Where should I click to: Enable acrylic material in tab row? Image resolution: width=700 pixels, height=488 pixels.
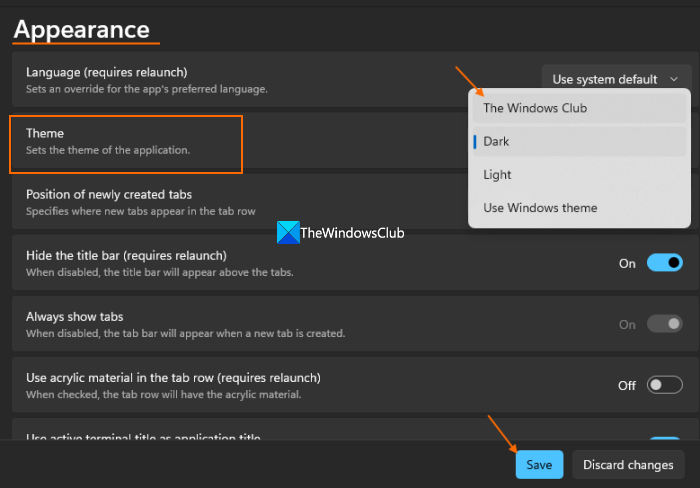664,385
